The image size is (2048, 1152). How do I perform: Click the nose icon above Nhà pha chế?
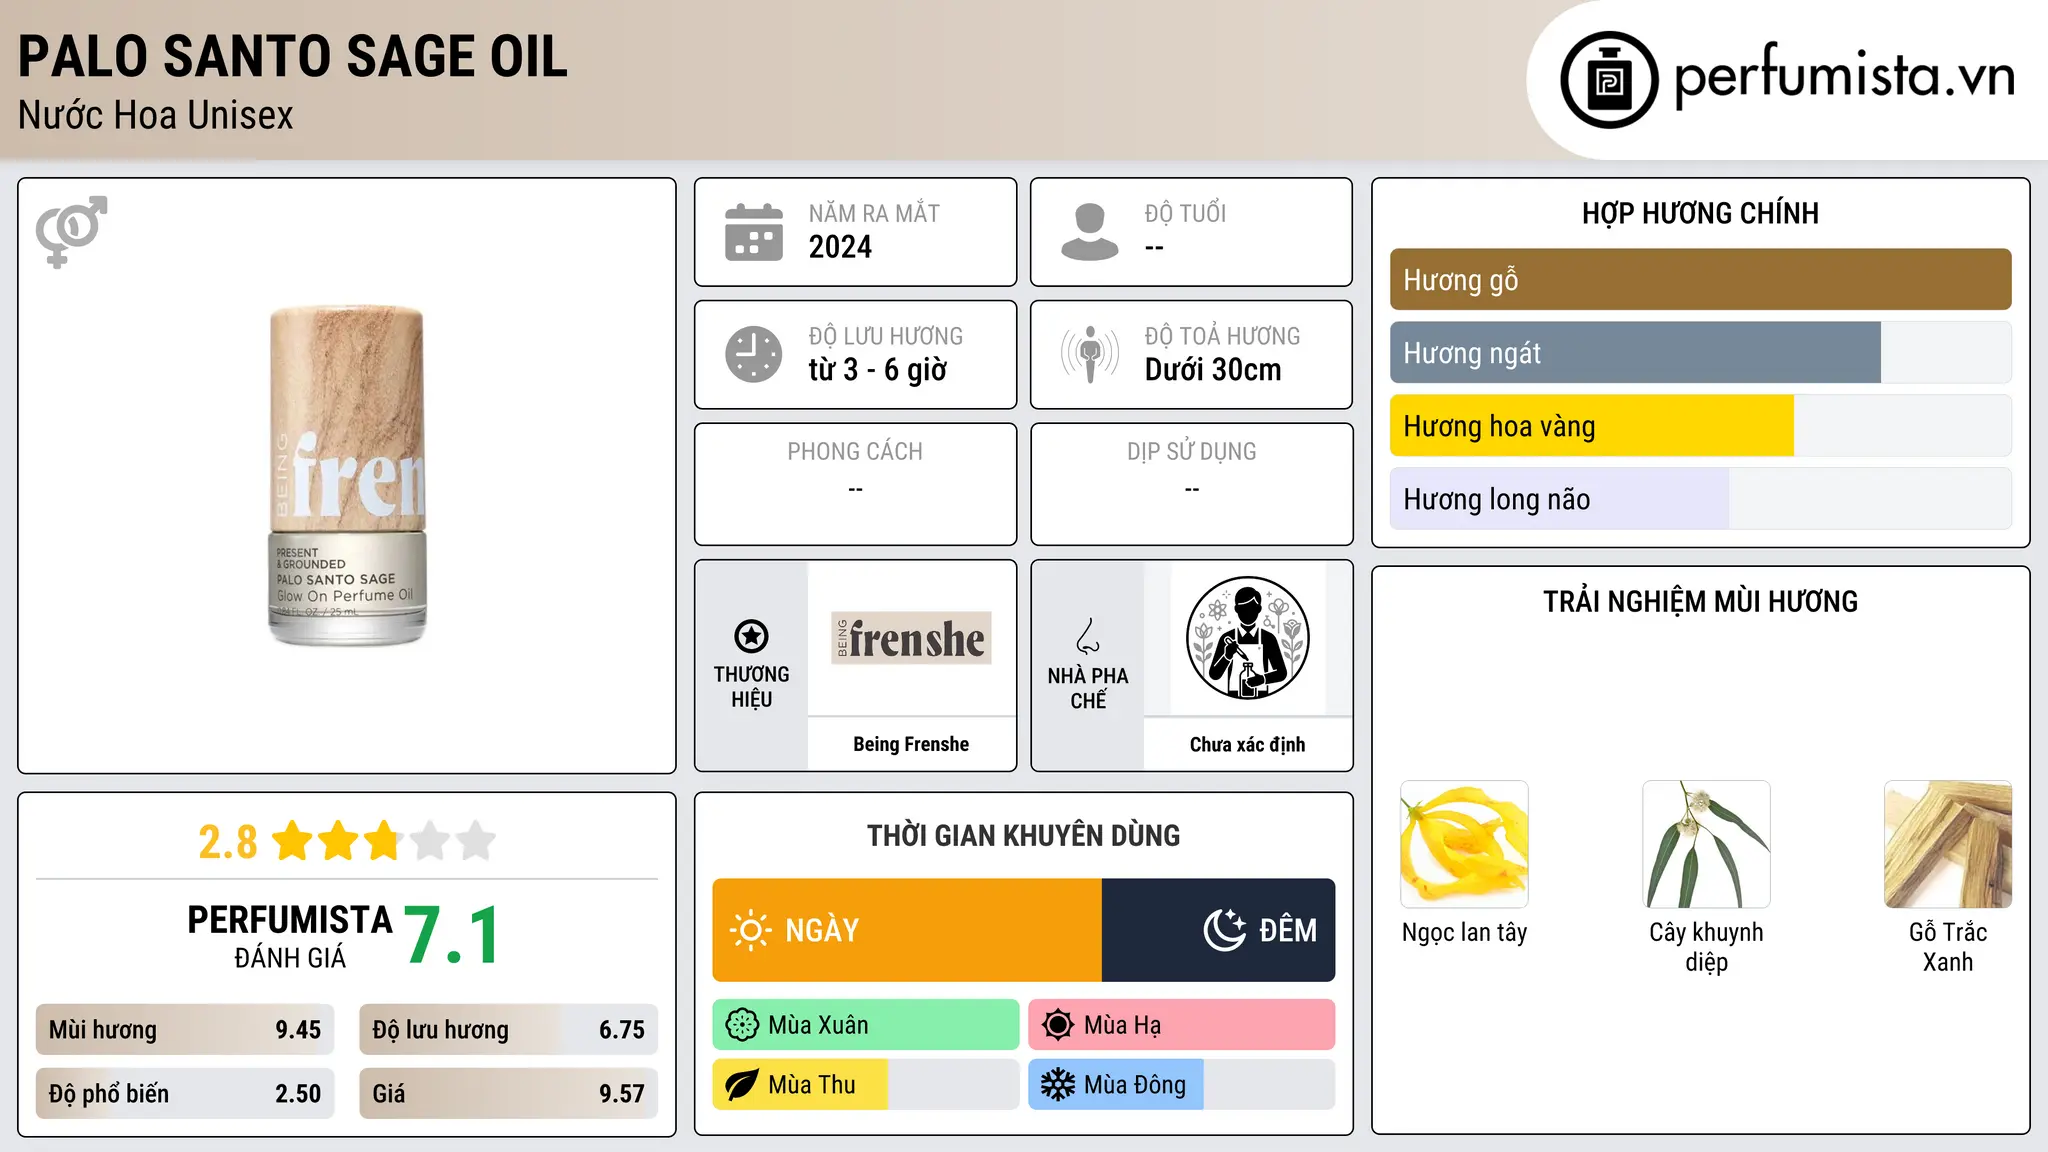point(1088,636)
